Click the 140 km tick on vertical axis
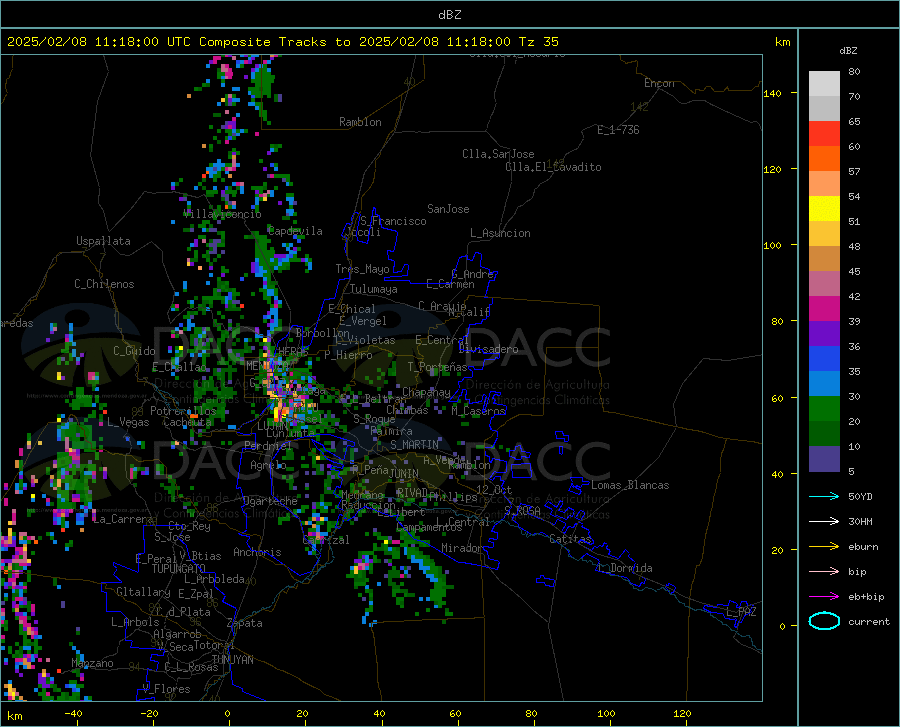Viewport: 900px width, 727px height. tap(773, 93)
